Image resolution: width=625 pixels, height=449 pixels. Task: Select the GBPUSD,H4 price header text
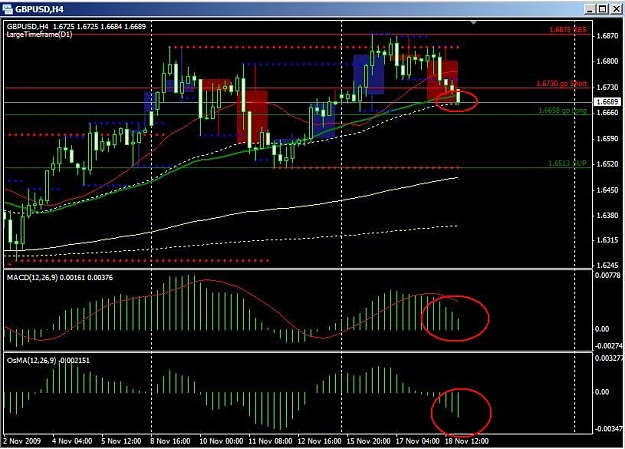pos(76,26)
